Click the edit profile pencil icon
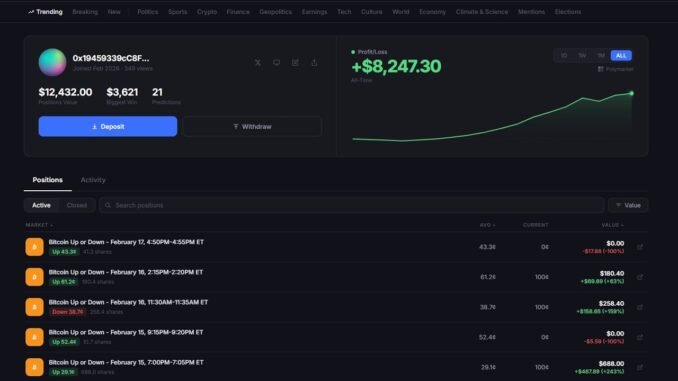678x381 pixels. 295,63
